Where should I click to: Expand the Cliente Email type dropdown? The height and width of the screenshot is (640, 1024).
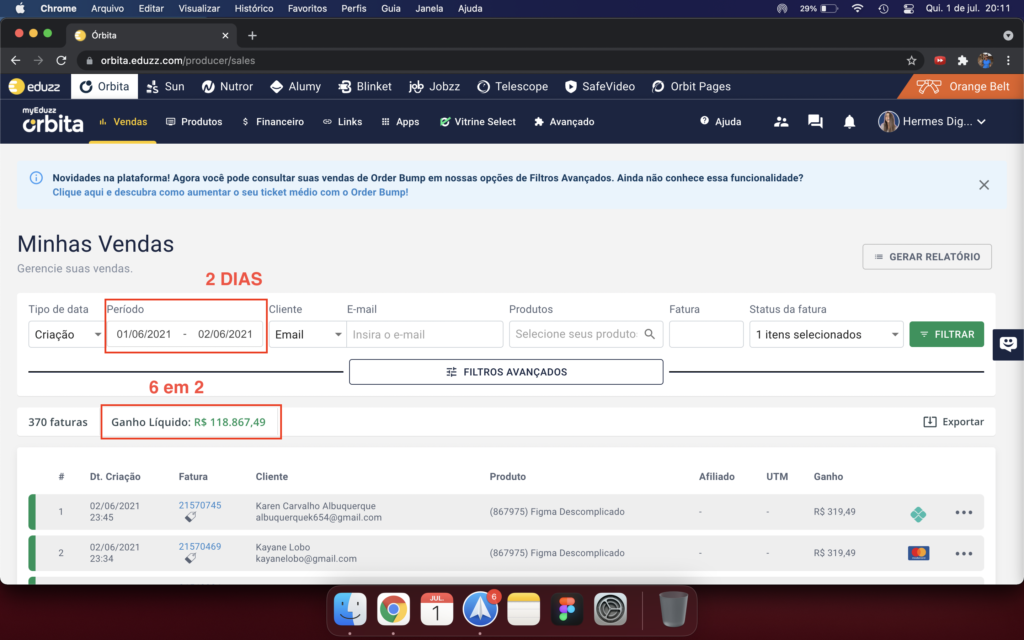tap(308, 334)
